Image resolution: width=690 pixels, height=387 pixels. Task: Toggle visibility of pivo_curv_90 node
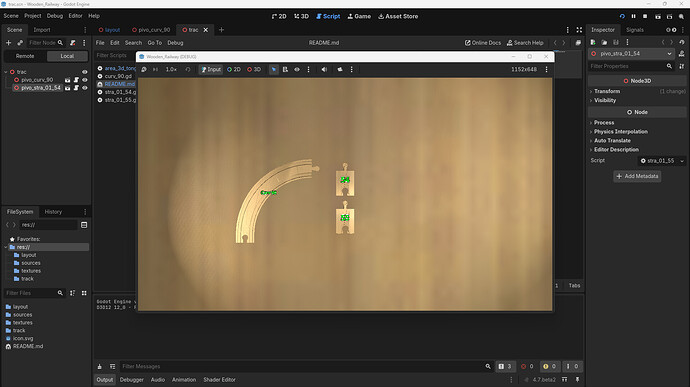coord(84,80)
